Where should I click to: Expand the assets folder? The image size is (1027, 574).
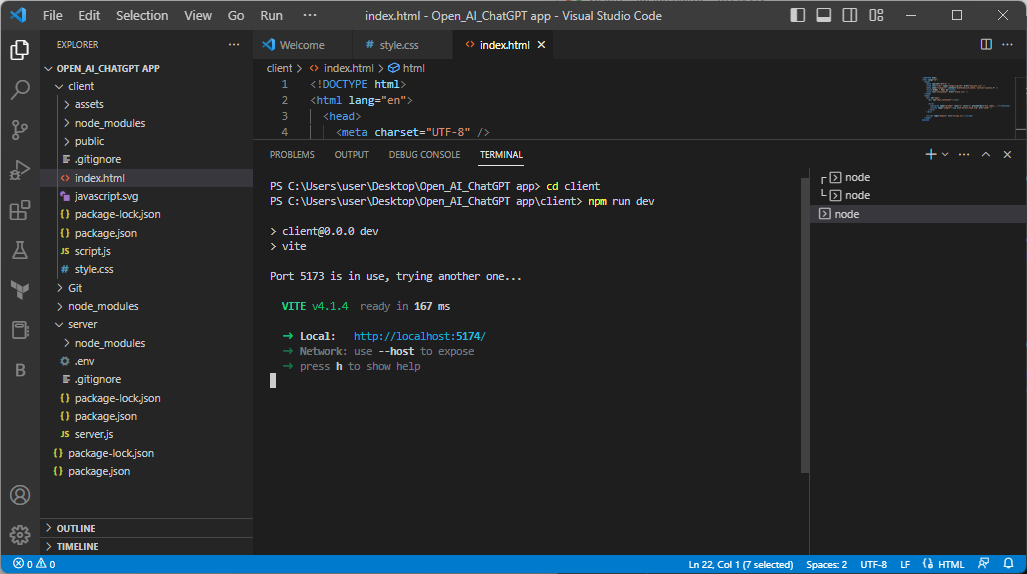click(147, 104)
